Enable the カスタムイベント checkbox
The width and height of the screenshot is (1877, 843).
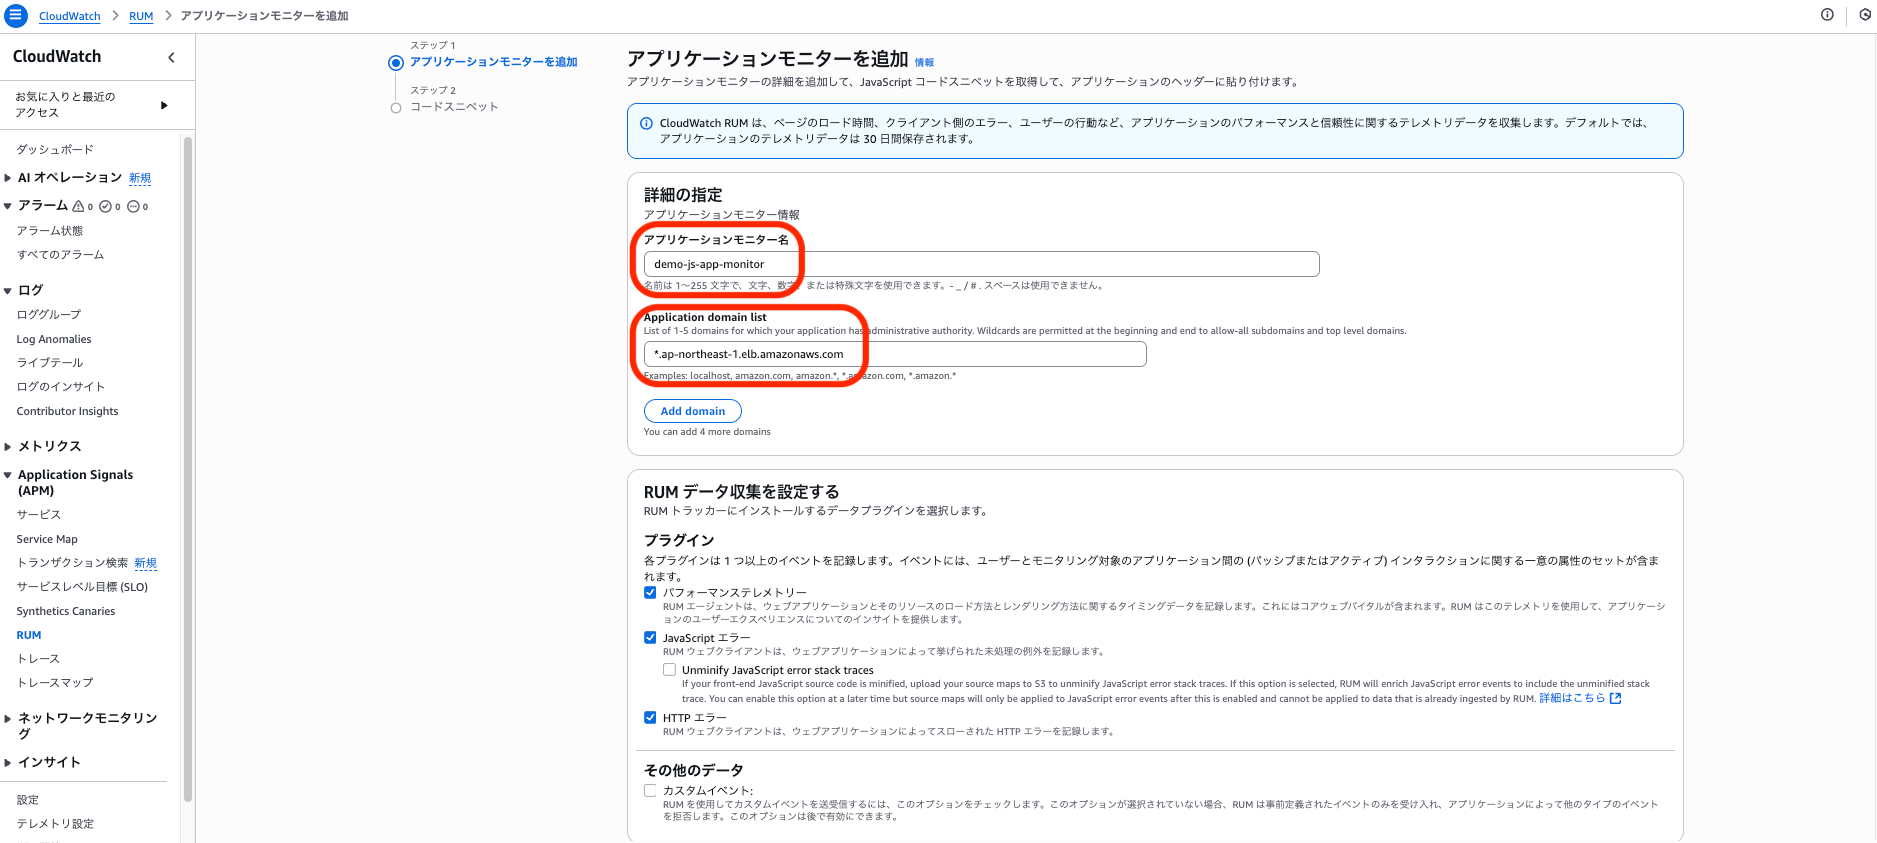650,790
